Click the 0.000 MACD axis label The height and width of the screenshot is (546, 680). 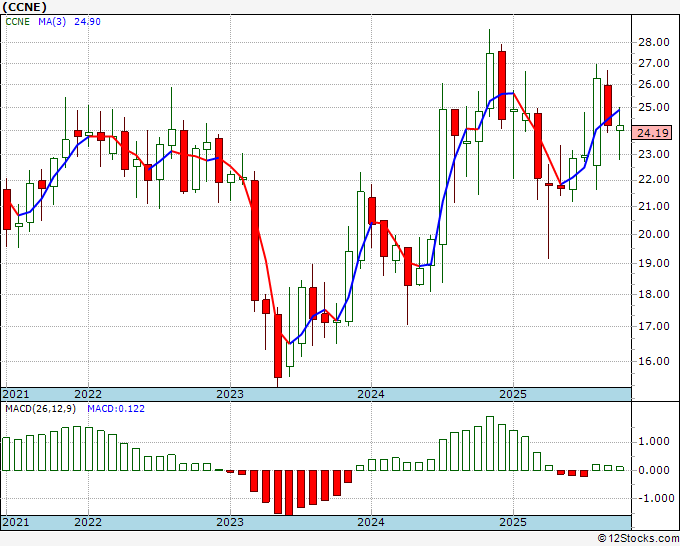pos(654,470)
